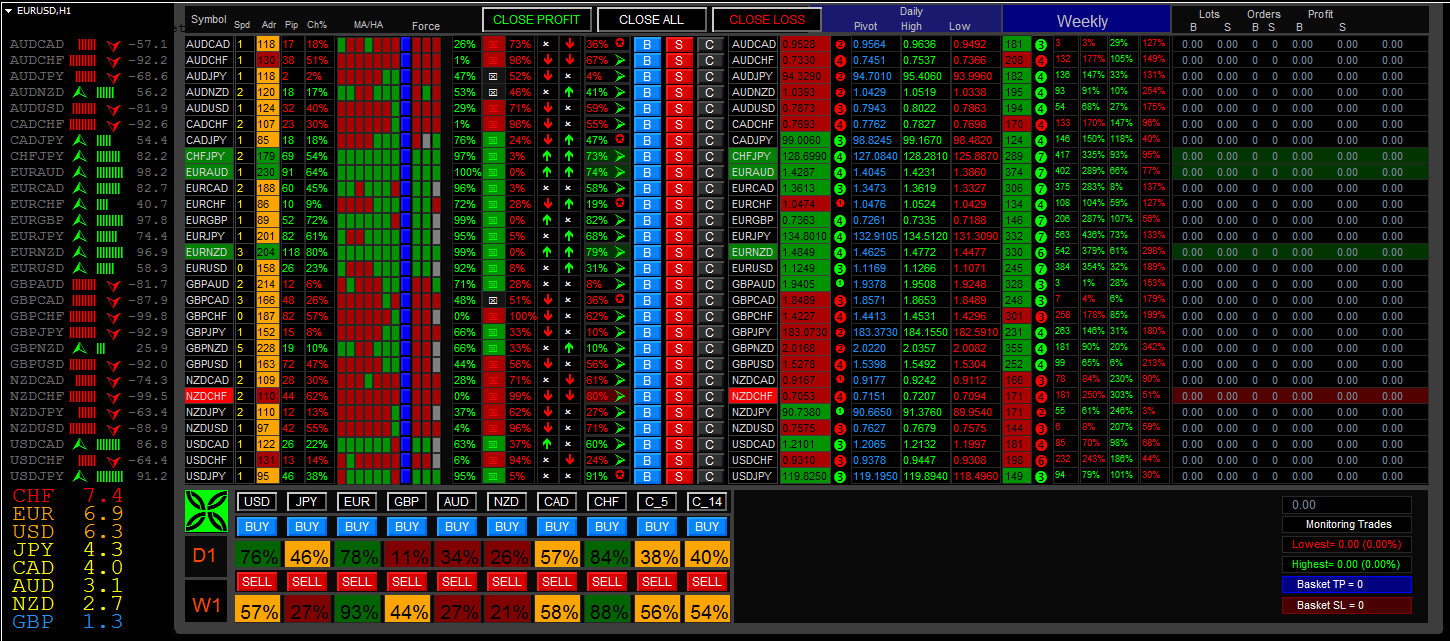Click green up arrow in CADJPY row
The image size is (1450, 641).
[569, 140]
